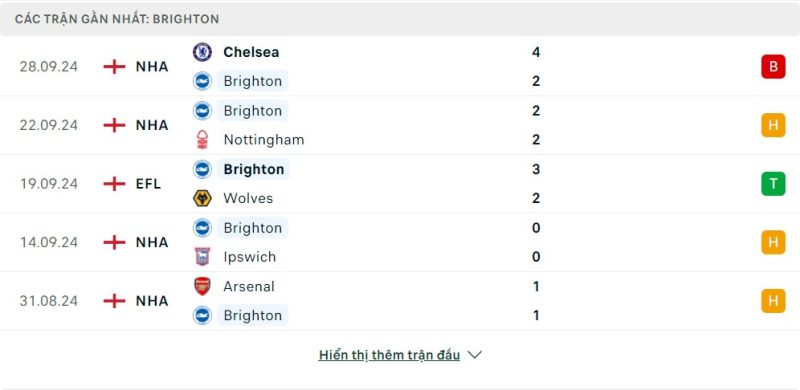
Task: Open the Chelsea team name link
Action: pos(251,52)
